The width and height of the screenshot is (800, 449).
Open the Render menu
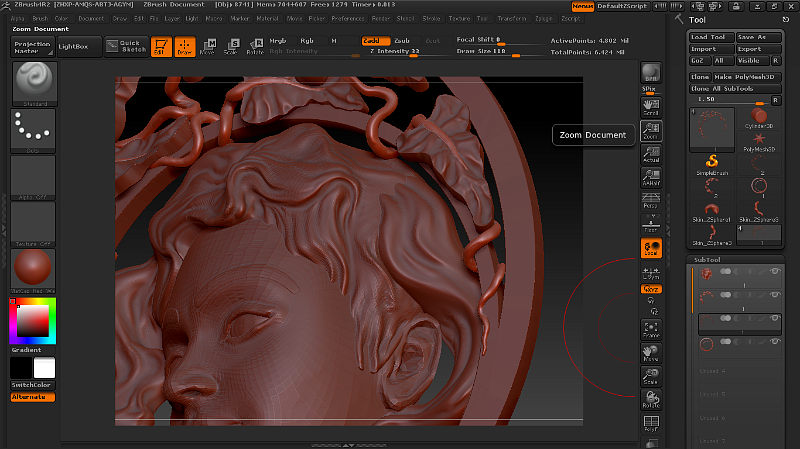(381, 18)
